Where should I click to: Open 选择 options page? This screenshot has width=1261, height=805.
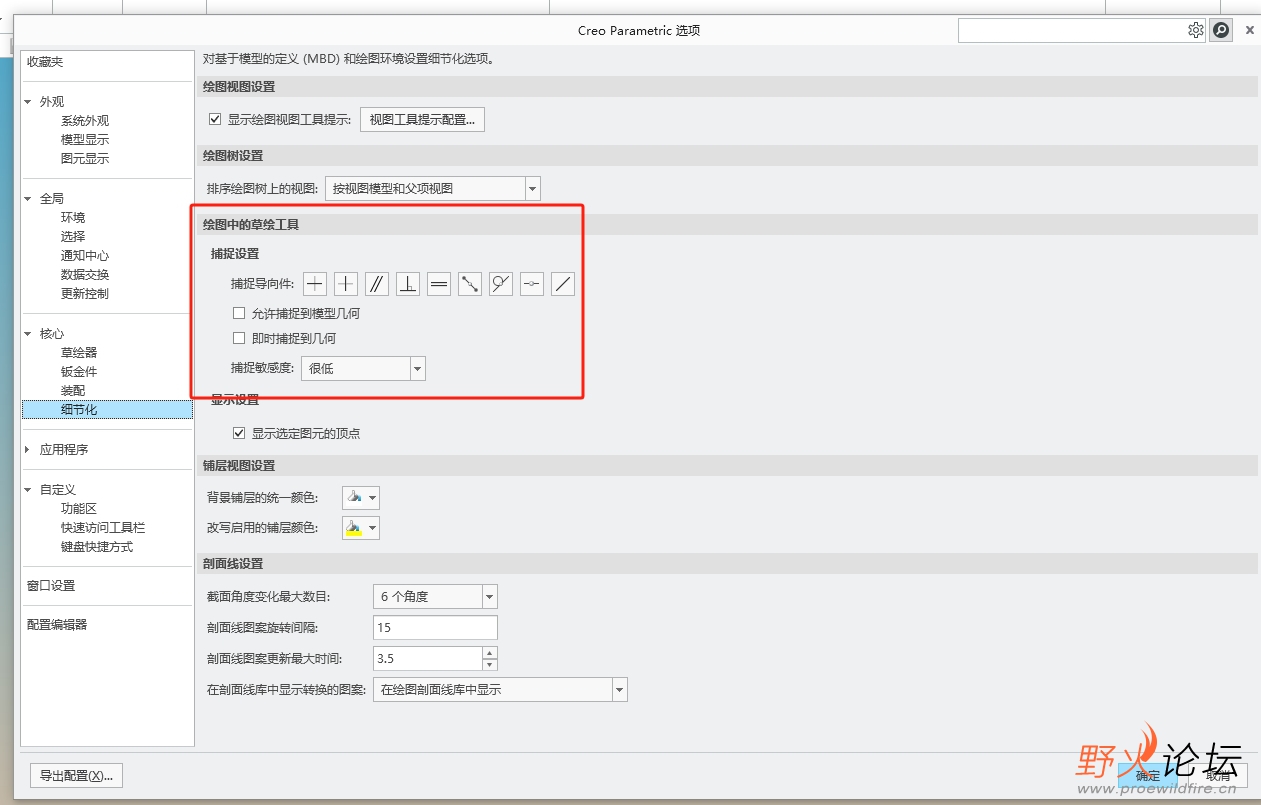(x=73, y=237)
